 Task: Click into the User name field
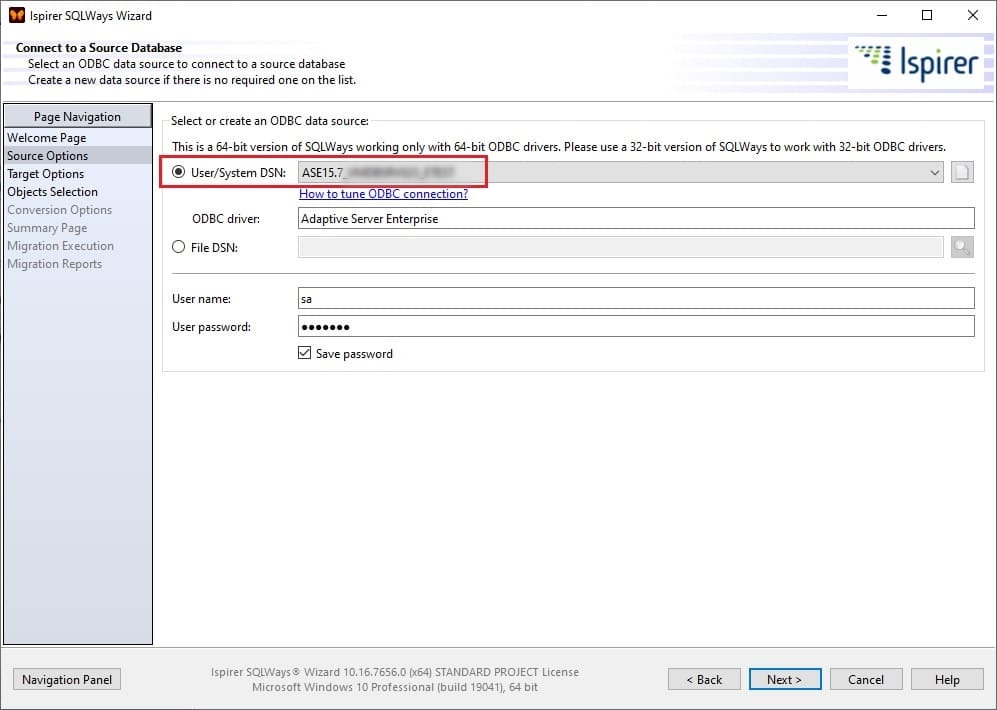coord(635,298)
